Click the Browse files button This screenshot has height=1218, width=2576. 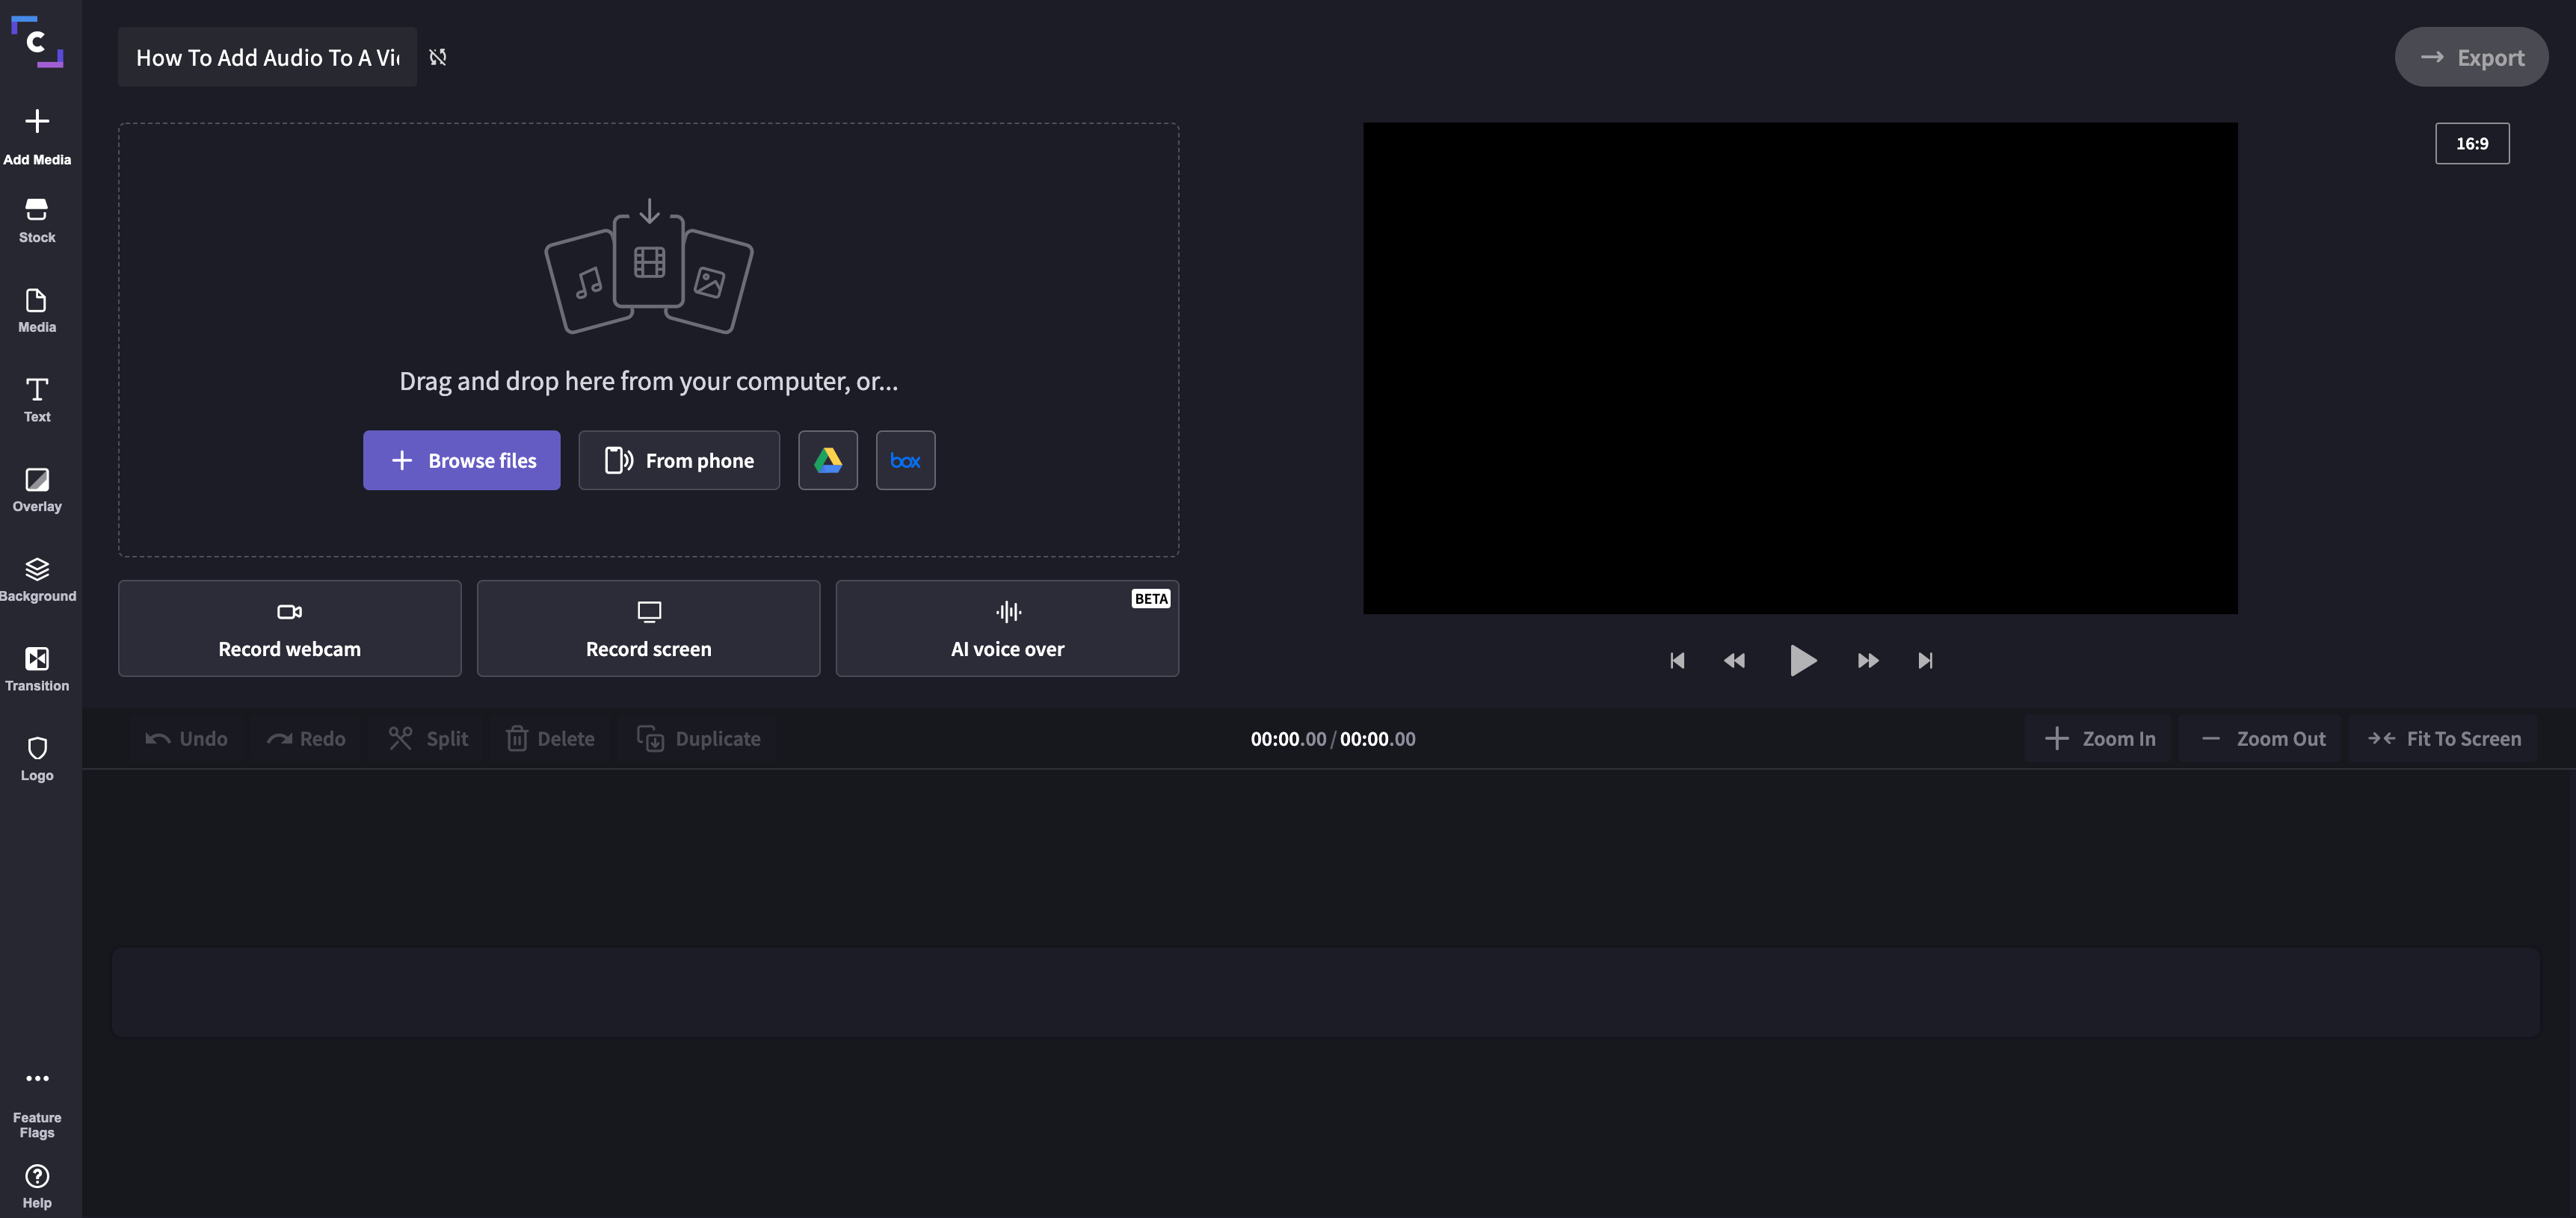(461, 460)
